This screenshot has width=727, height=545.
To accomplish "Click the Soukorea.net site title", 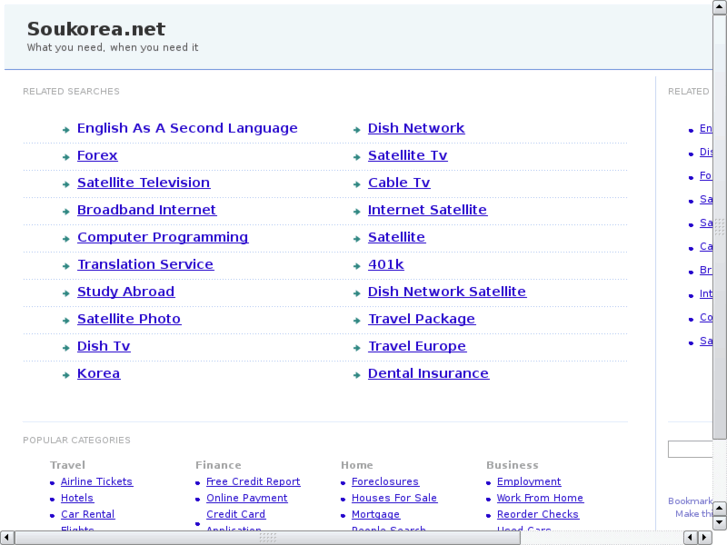I will 96,29.
